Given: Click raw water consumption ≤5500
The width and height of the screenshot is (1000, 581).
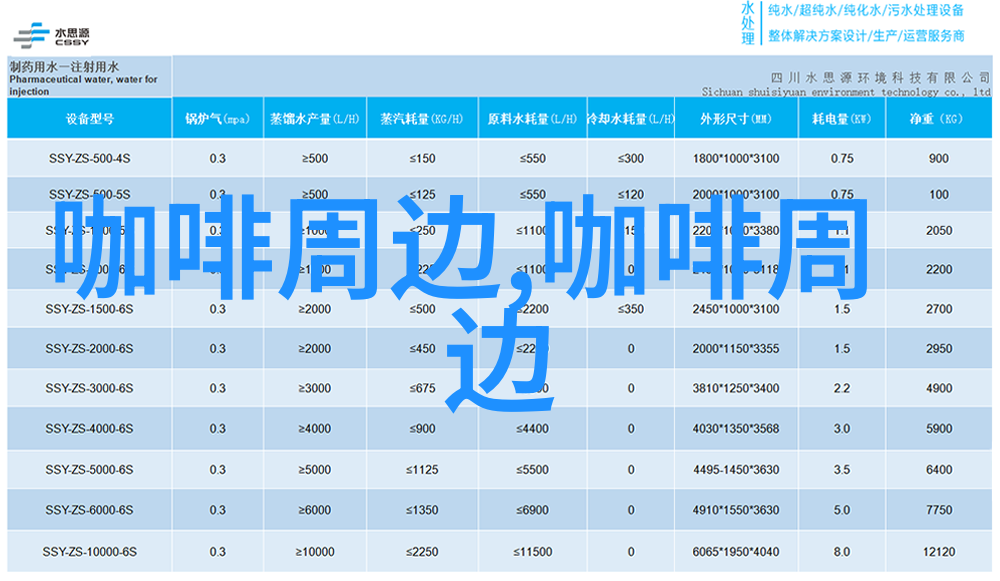Looking at the screenshot, I should click(533, 470).
